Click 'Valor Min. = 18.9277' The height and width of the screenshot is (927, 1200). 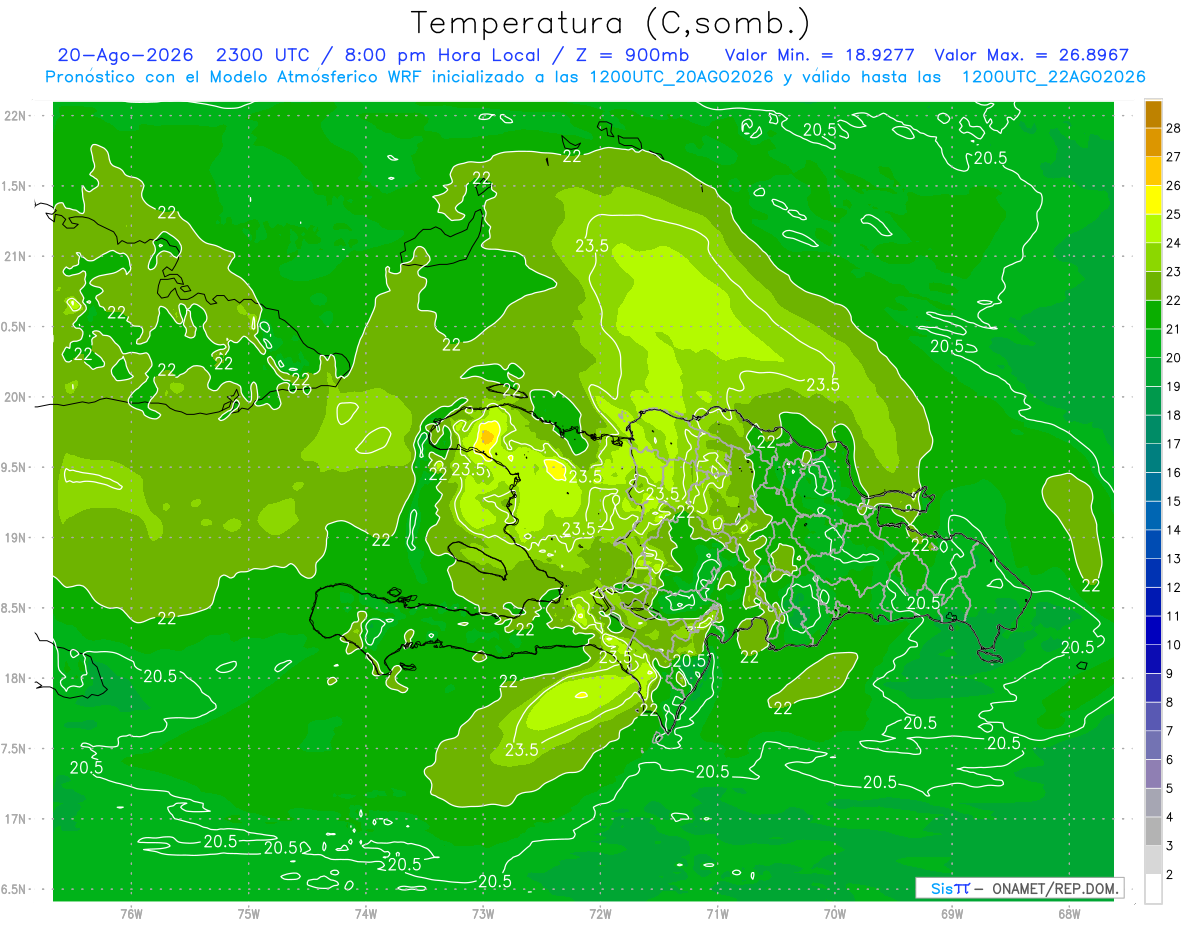pos(820,56)
